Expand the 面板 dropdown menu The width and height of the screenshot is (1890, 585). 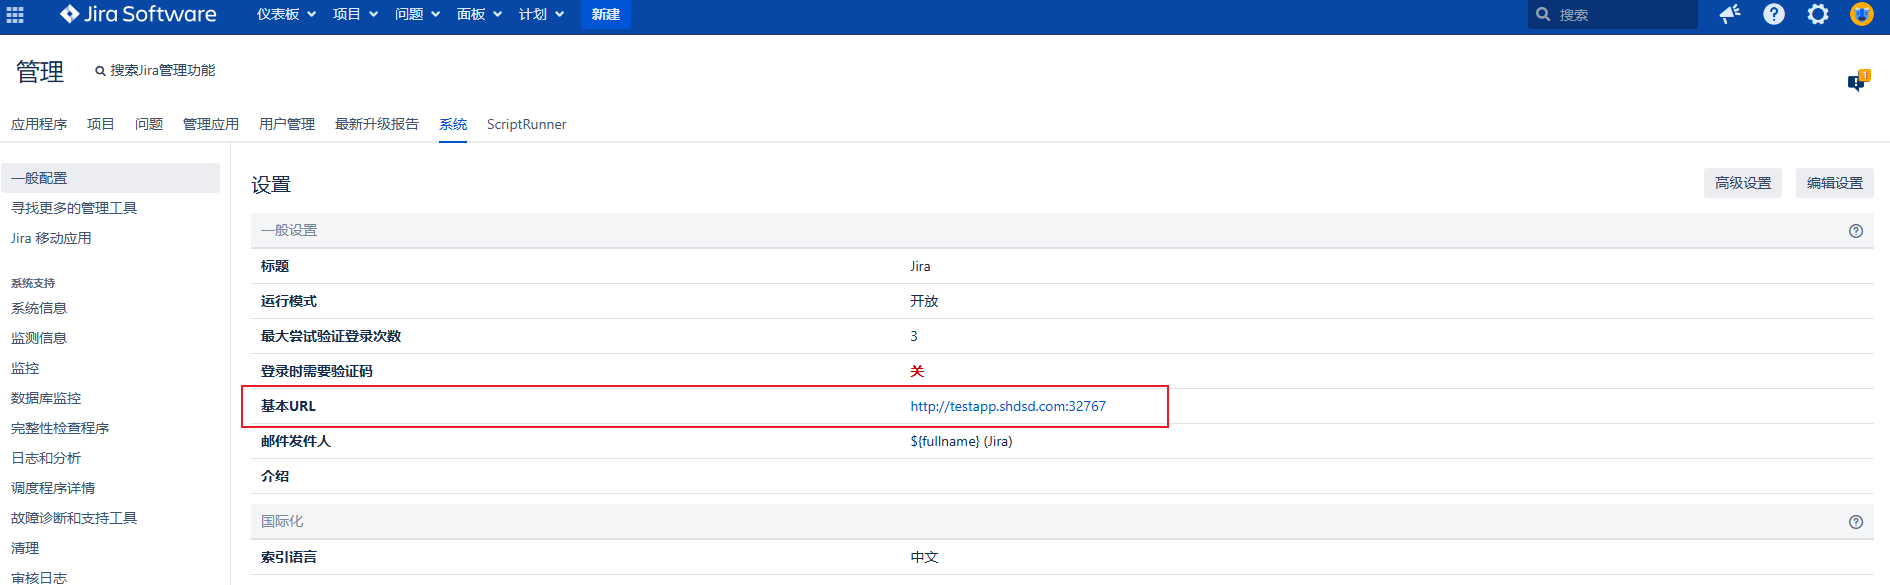[479, 14]
